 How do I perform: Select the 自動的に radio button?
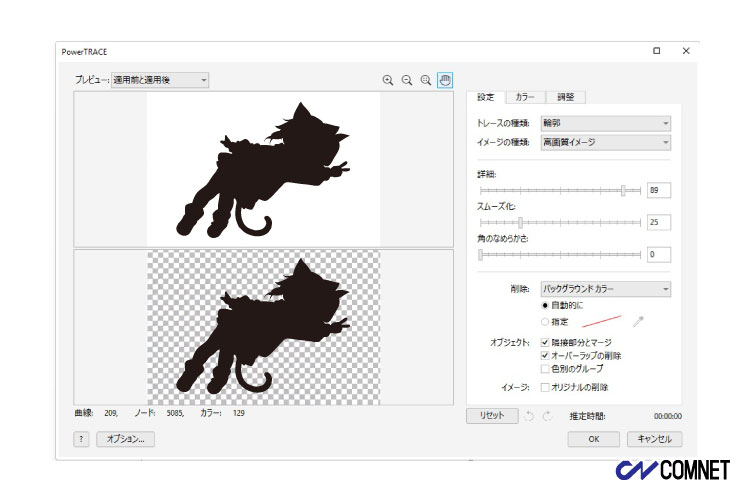(x=545, y=305)
